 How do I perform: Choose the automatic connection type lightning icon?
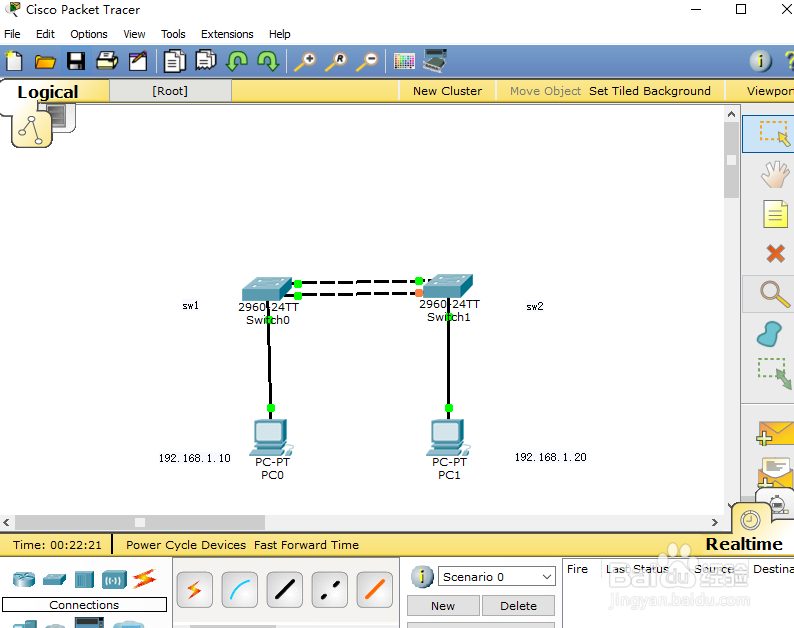coord(194,590)
